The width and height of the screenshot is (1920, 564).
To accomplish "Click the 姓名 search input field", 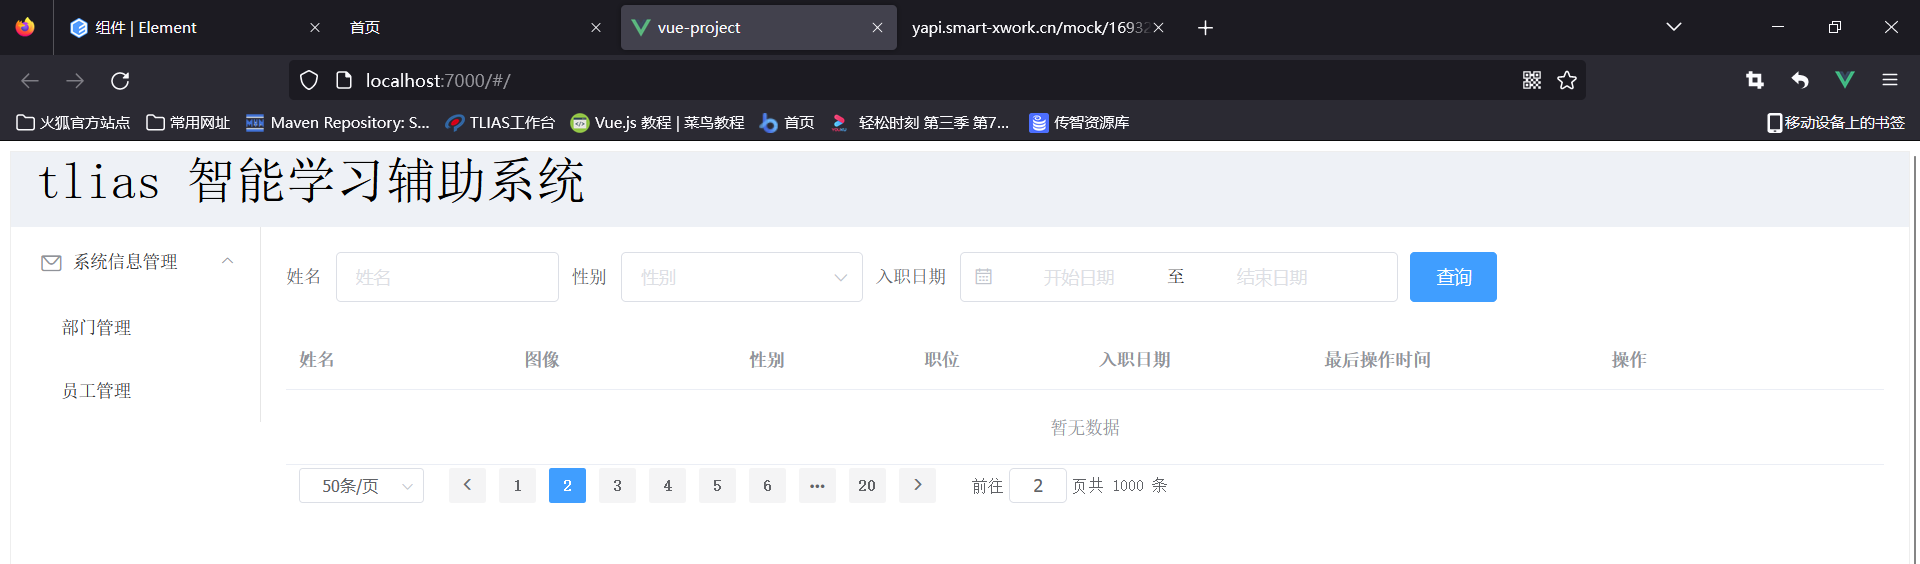I will click(447, 277).
